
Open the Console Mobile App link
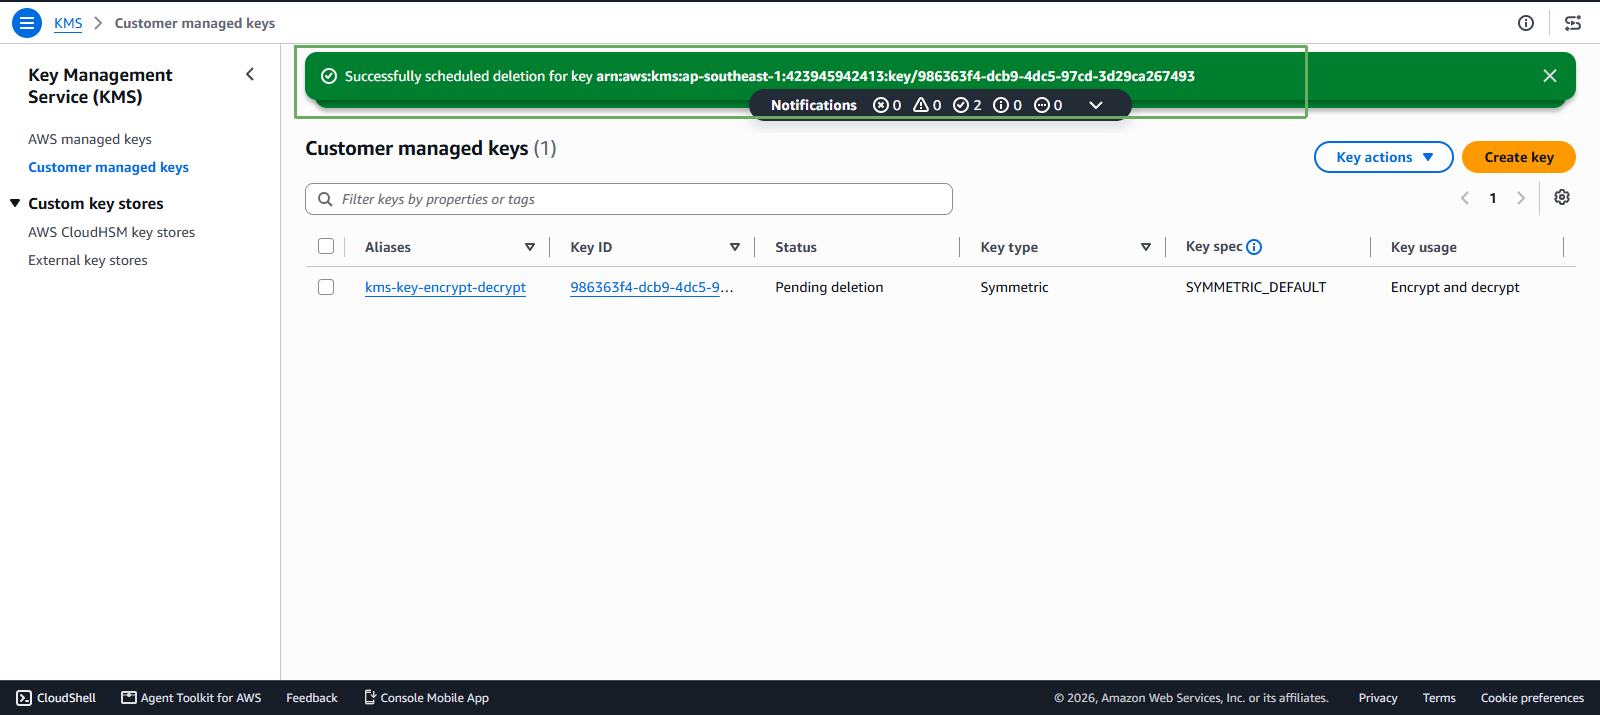pyautogui.click(x=426, y=698)
